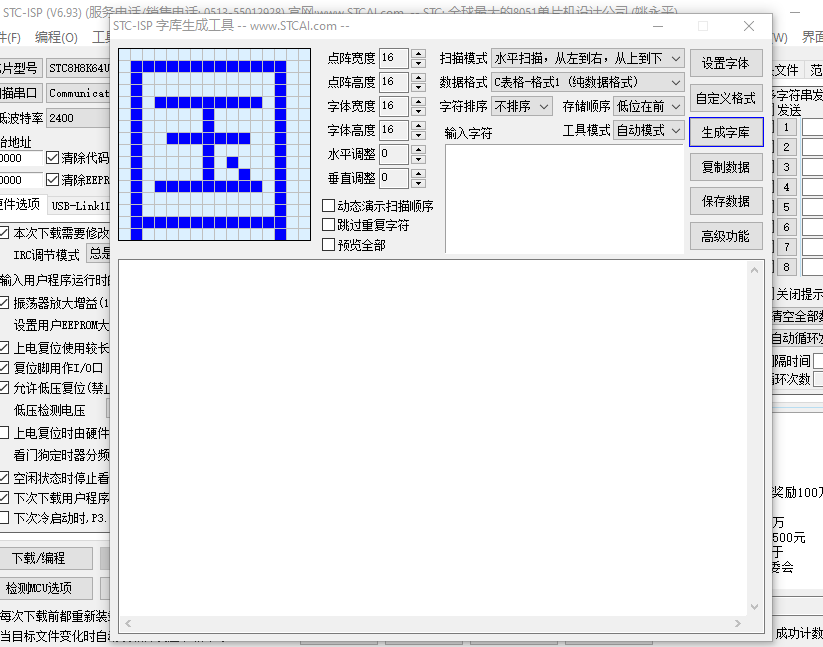Decrease 水平调整 with down arrow
This screenshot has width=823, height=647.
click(x=418, y=160)
